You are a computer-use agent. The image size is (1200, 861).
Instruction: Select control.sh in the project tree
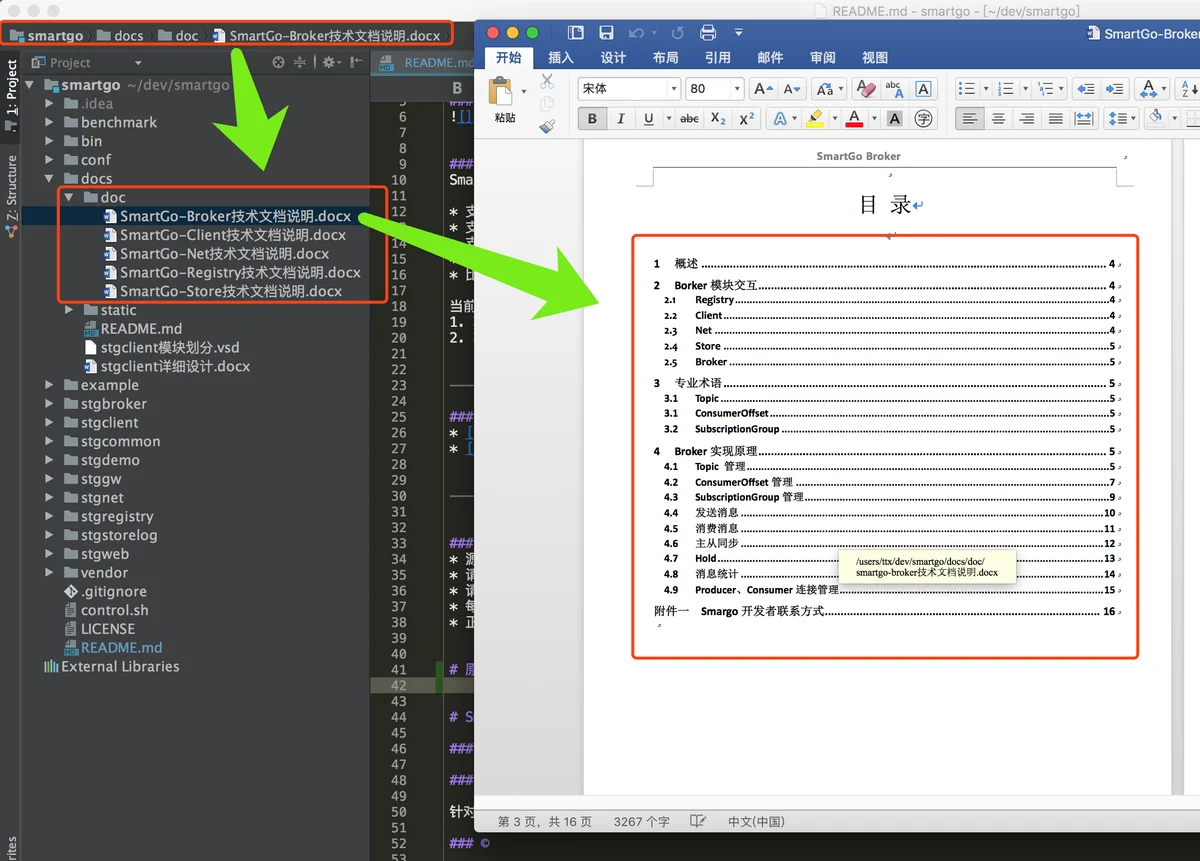pyautogui.click(x=114, y=610)
